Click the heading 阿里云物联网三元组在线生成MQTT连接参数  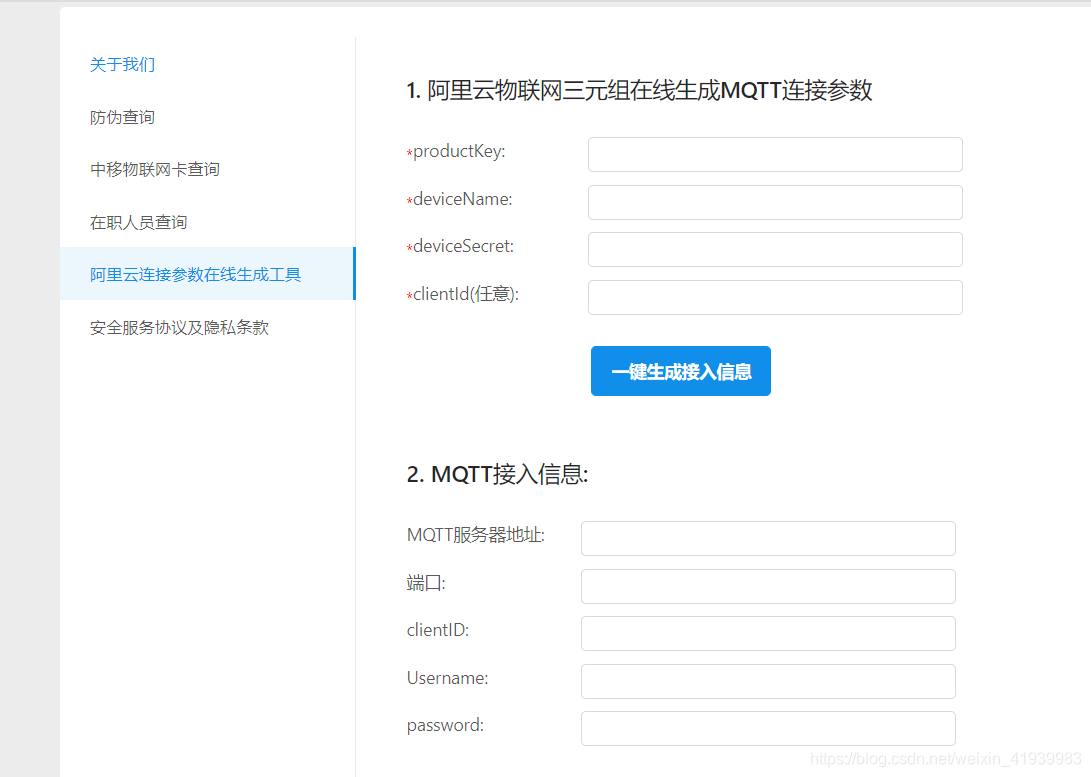(640, 91)
